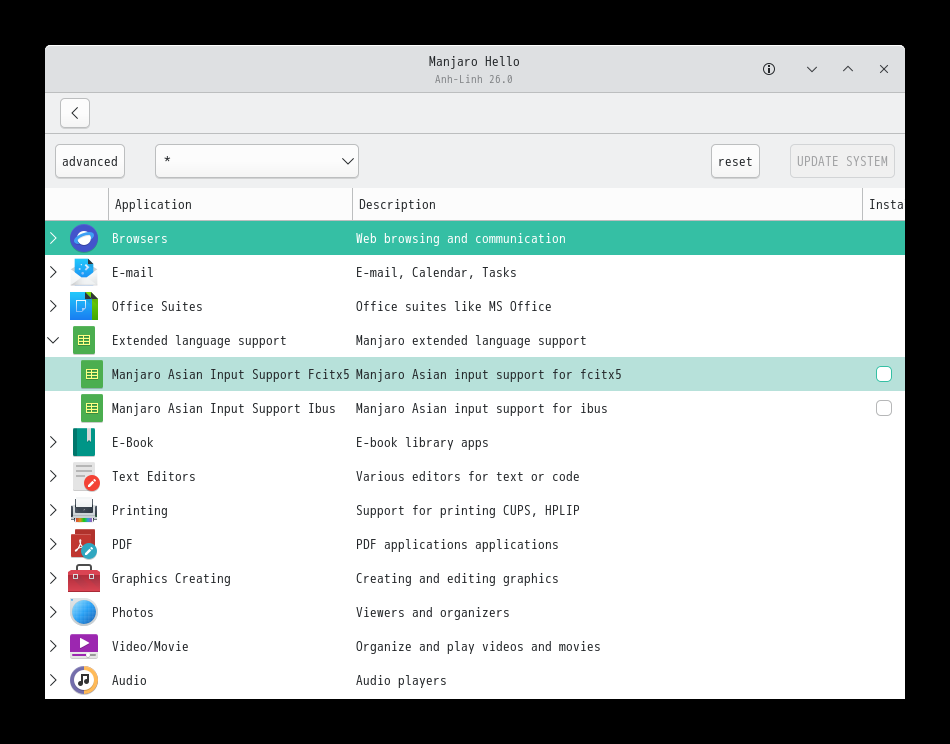The height and width of the screenshot is (744, 950).
Task: Collapse the Extended language support group
Action: click(53, 340)
